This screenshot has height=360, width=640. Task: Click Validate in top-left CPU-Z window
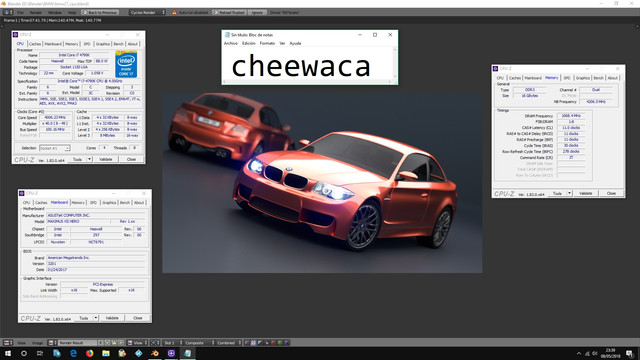(x=106, y=159)
